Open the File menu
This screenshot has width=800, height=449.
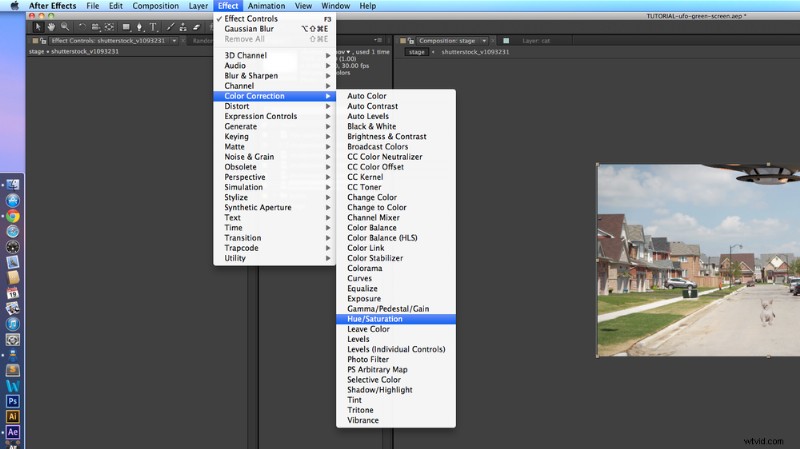coord(92,6)
